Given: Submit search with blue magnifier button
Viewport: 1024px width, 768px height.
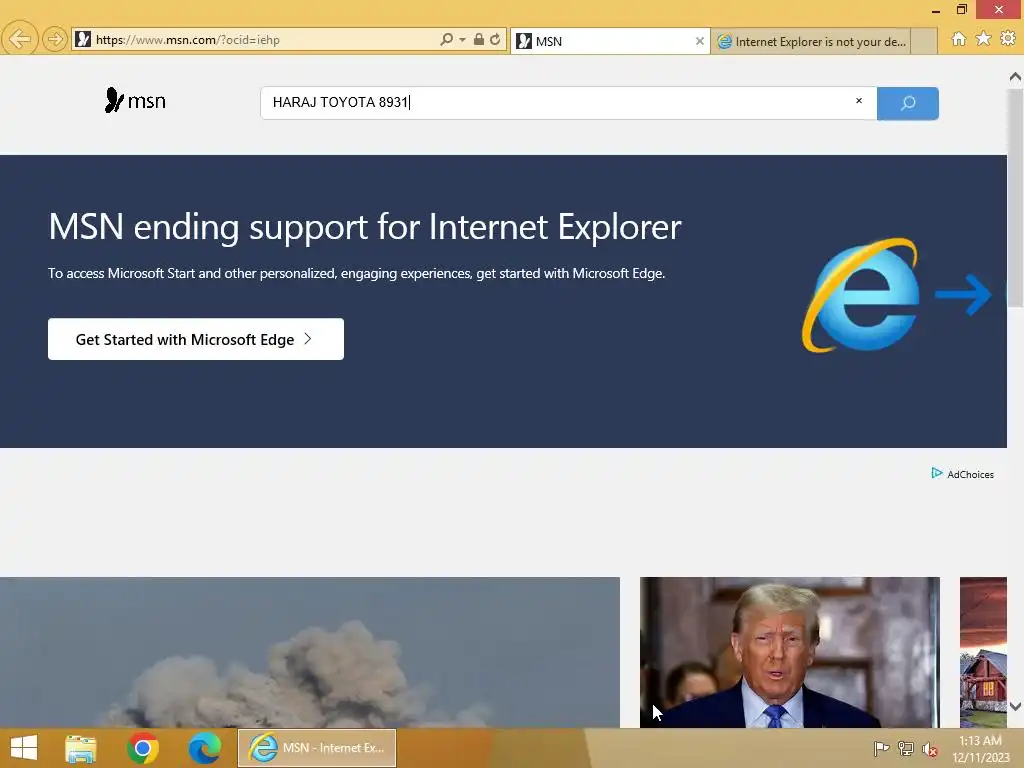Looking at the screenshot, I should [908, 103].
